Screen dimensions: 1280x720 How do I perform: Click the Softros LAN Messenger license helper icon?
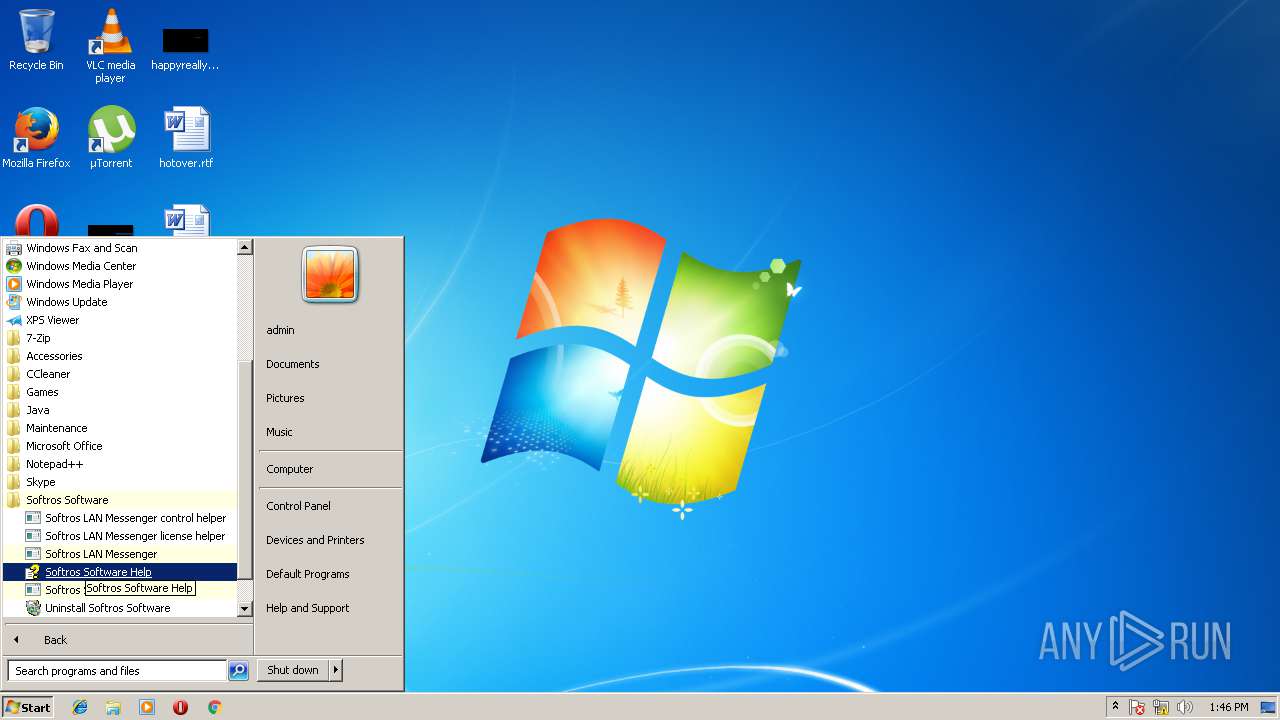[33, 536]
